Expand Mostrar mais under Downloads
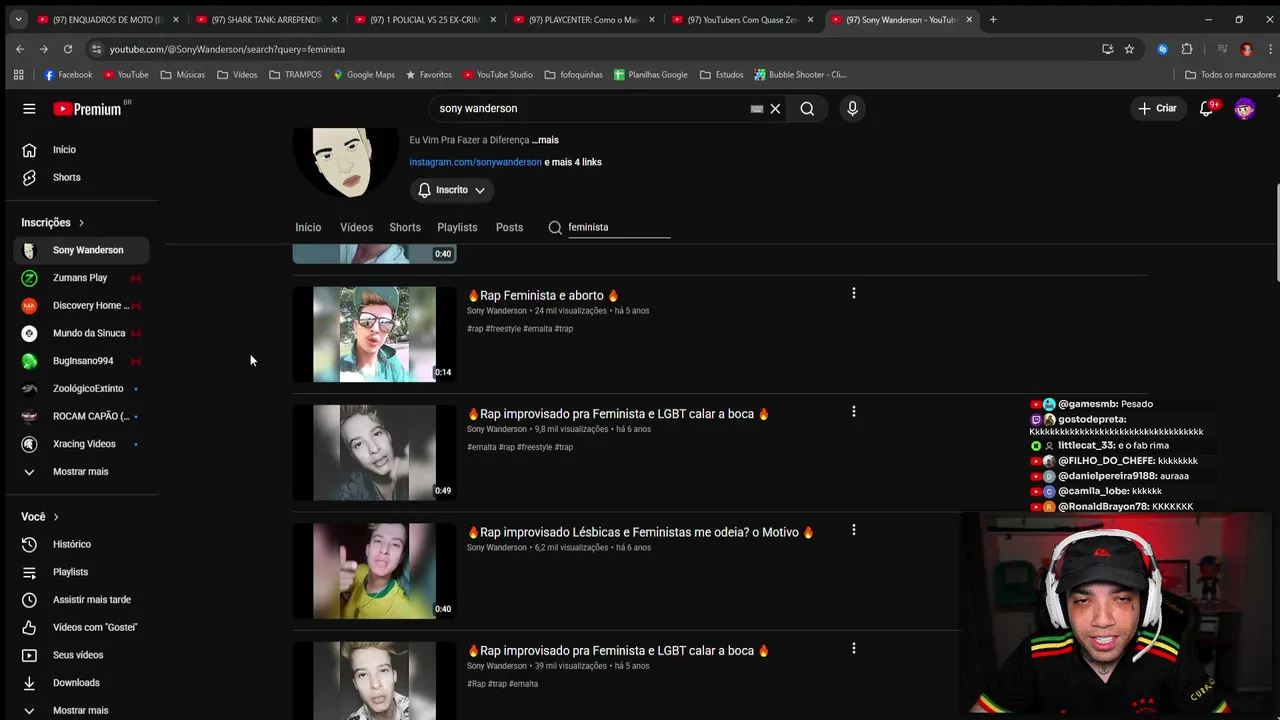Image resolution: width=1280 pixels, height=720 pixels. pos(82,710)
